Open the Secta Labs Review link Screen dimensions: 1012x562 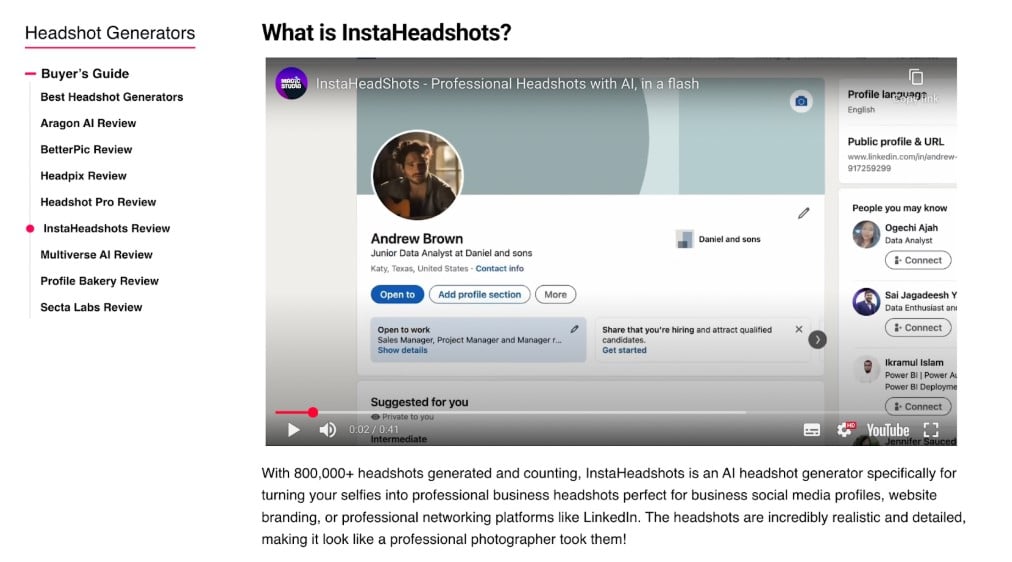click(91, 307)
